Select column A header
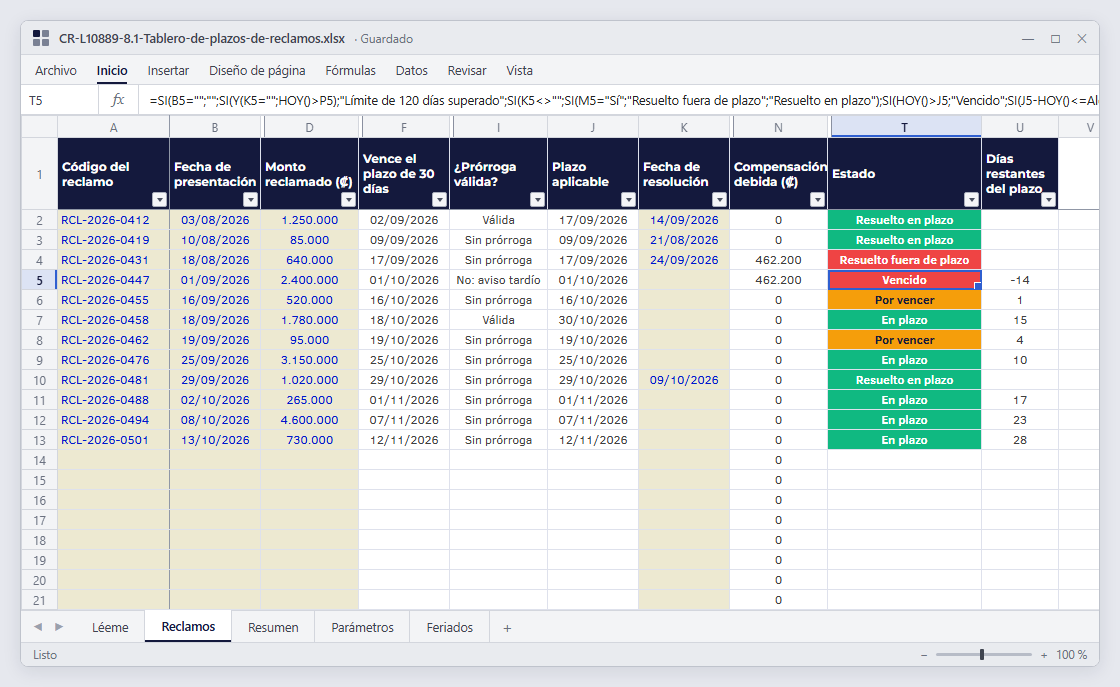The width and height of the screenshot is (1120, 687). click(114, 127)
